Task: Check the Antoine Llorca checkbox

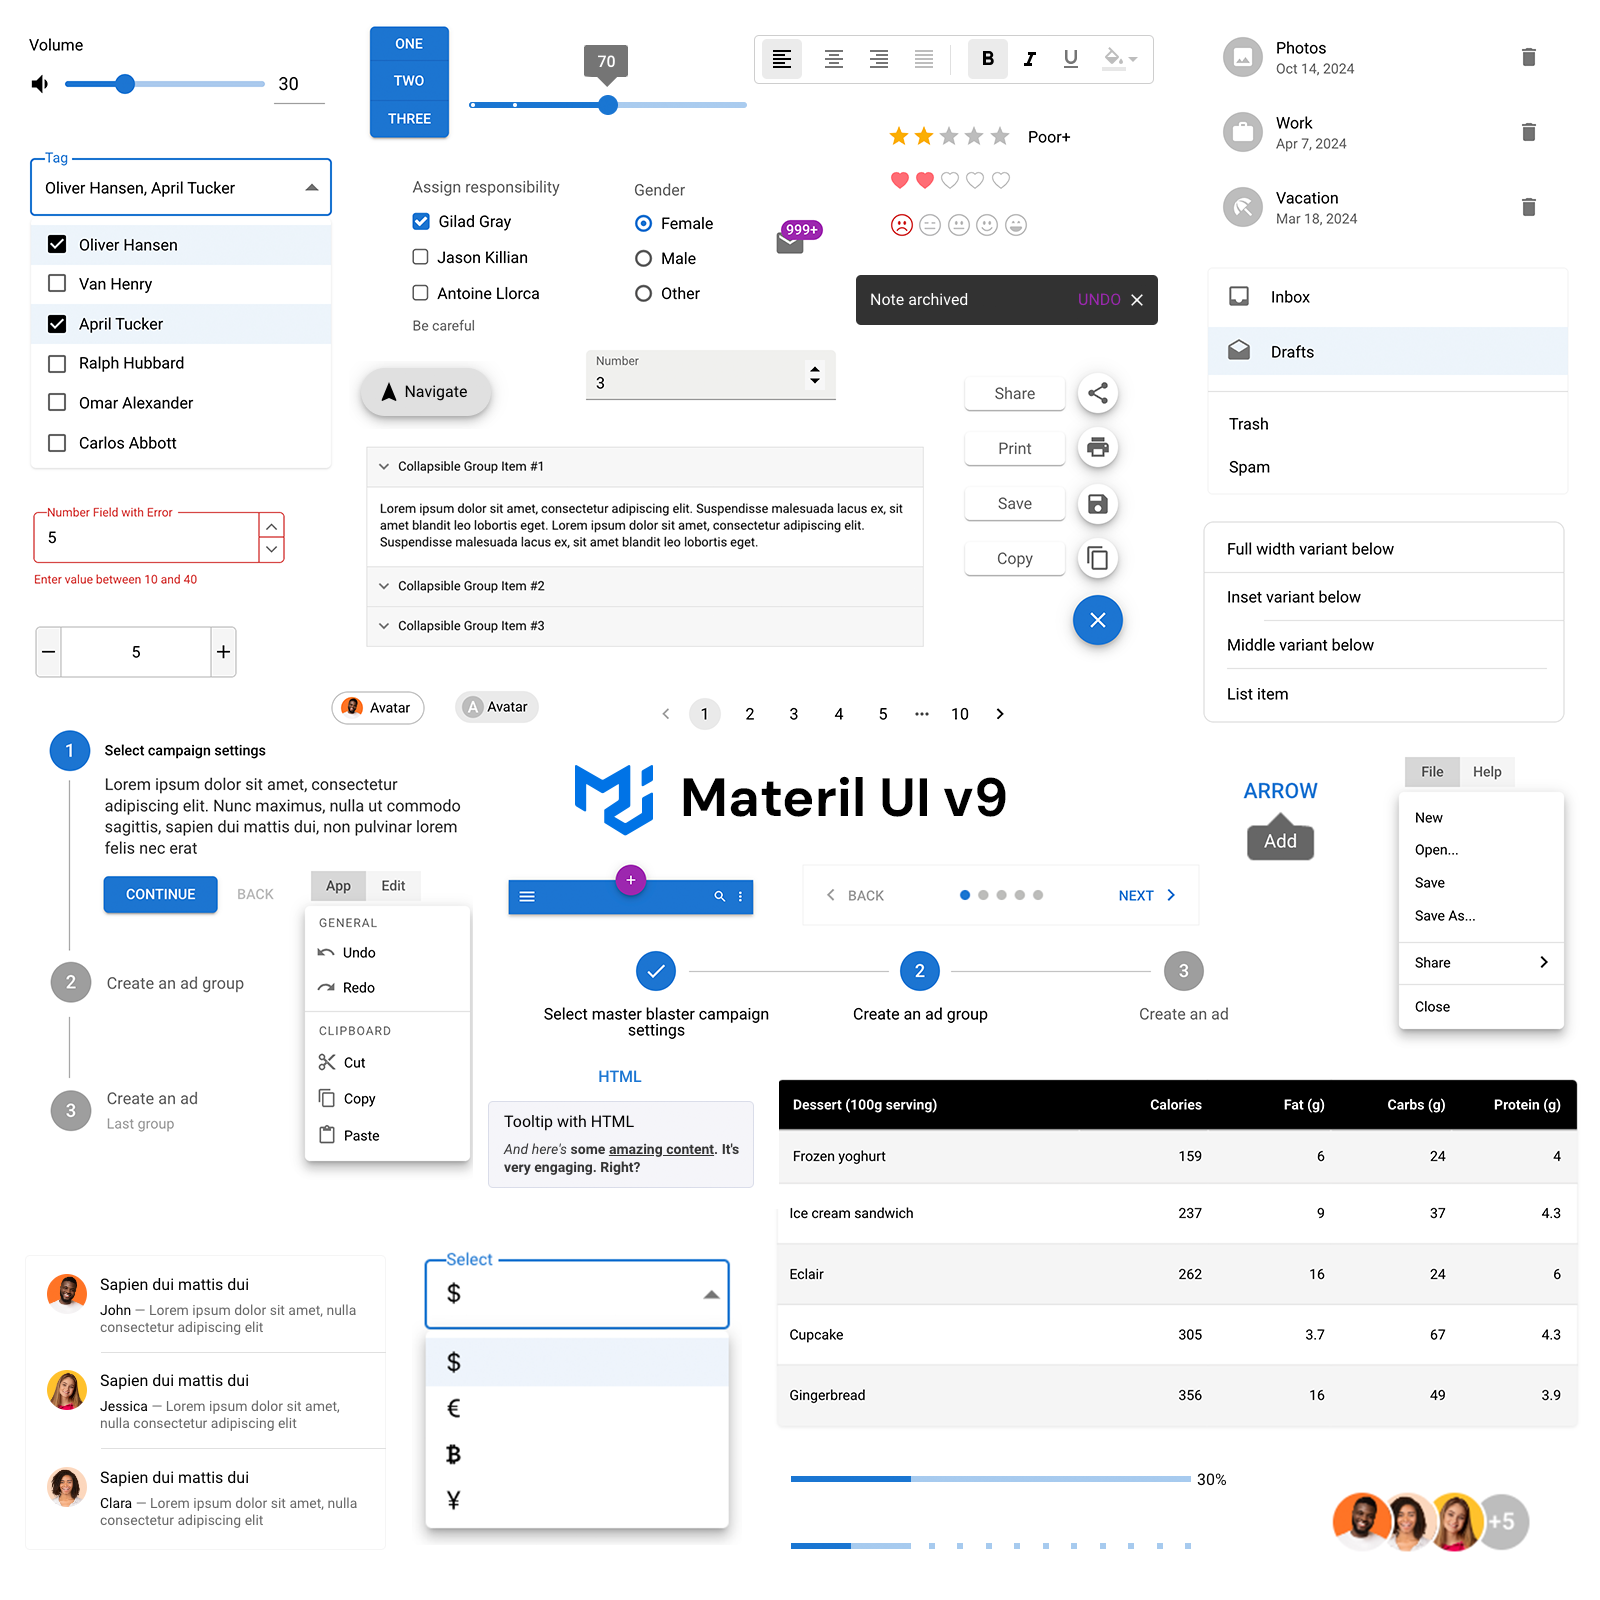Action: point(421,293)
